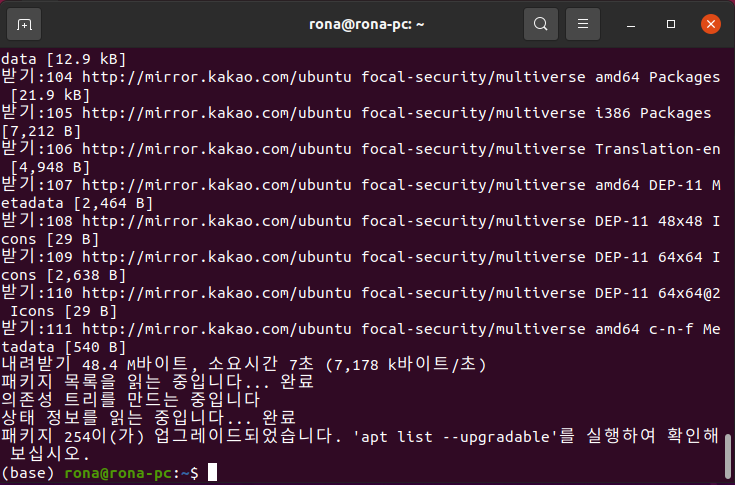This screenshot has width=735, height=485.
Task: Click the 'i386 Packages' text on line 105
Action: point(653,113)
